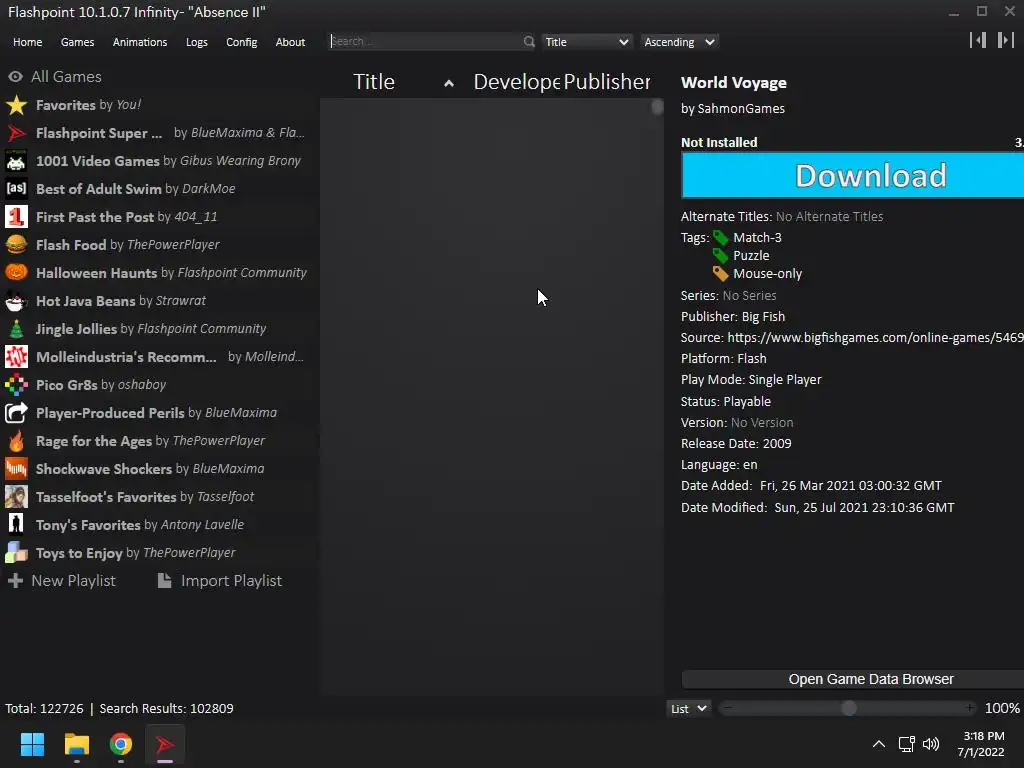Show hidden tray icons chevron
The image size is (1024, 768).
(x=879, y=744)
